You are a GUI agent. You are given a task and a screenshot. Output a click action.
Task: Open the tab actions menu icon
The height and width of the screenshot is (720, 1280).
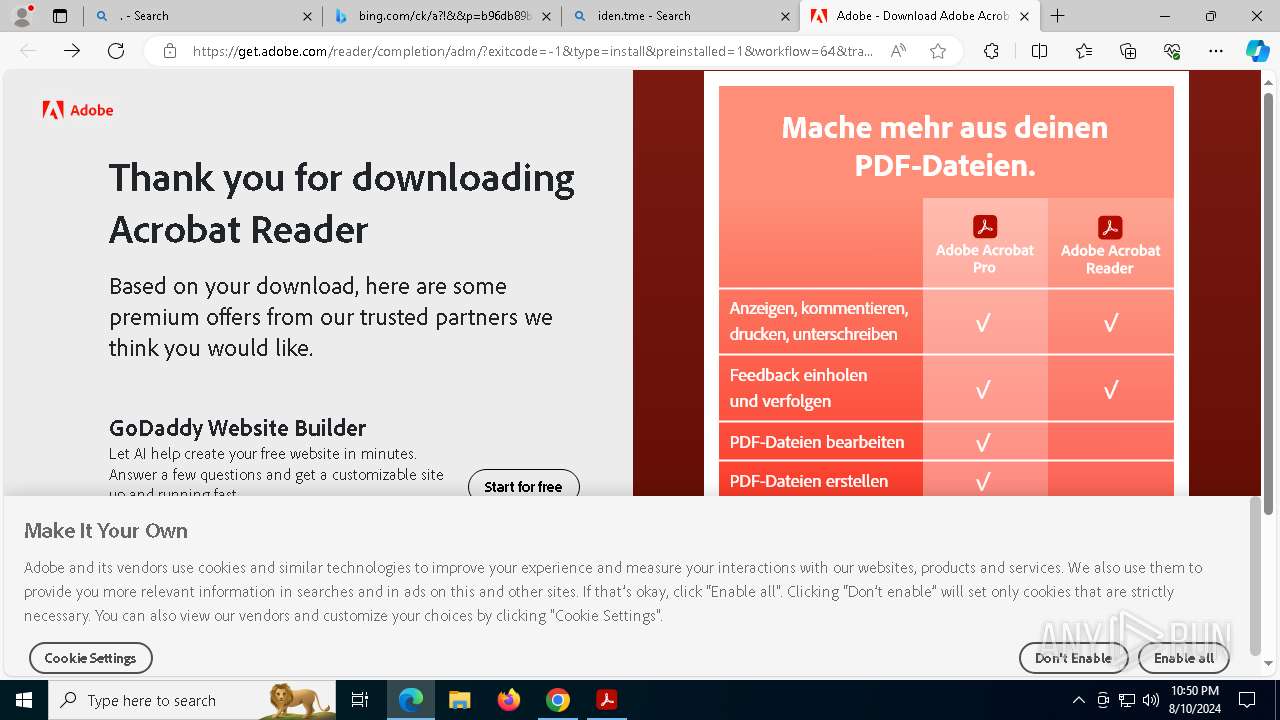tap(60, 16)
